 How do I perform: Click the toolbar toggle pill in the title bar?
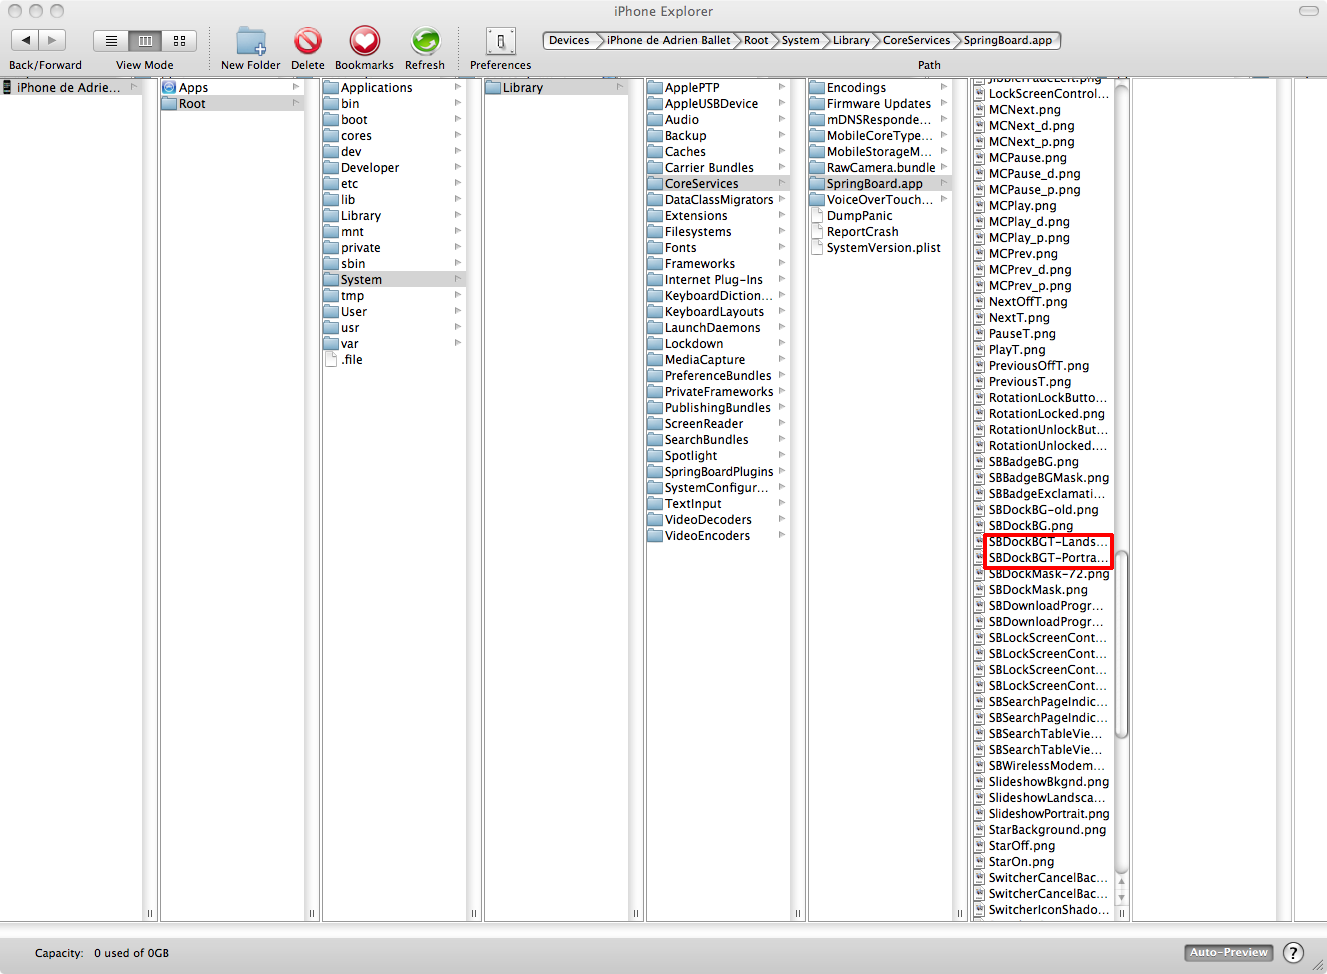(x=1308, y=11)
